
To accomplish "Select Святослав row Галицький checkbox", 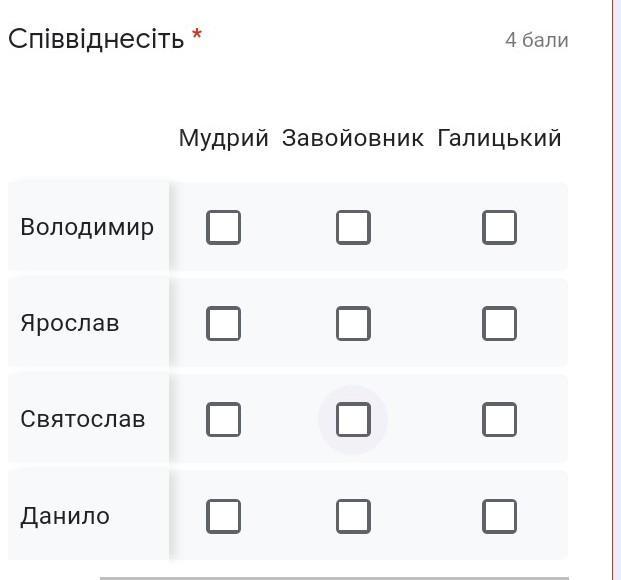I will tap(499, 419).
